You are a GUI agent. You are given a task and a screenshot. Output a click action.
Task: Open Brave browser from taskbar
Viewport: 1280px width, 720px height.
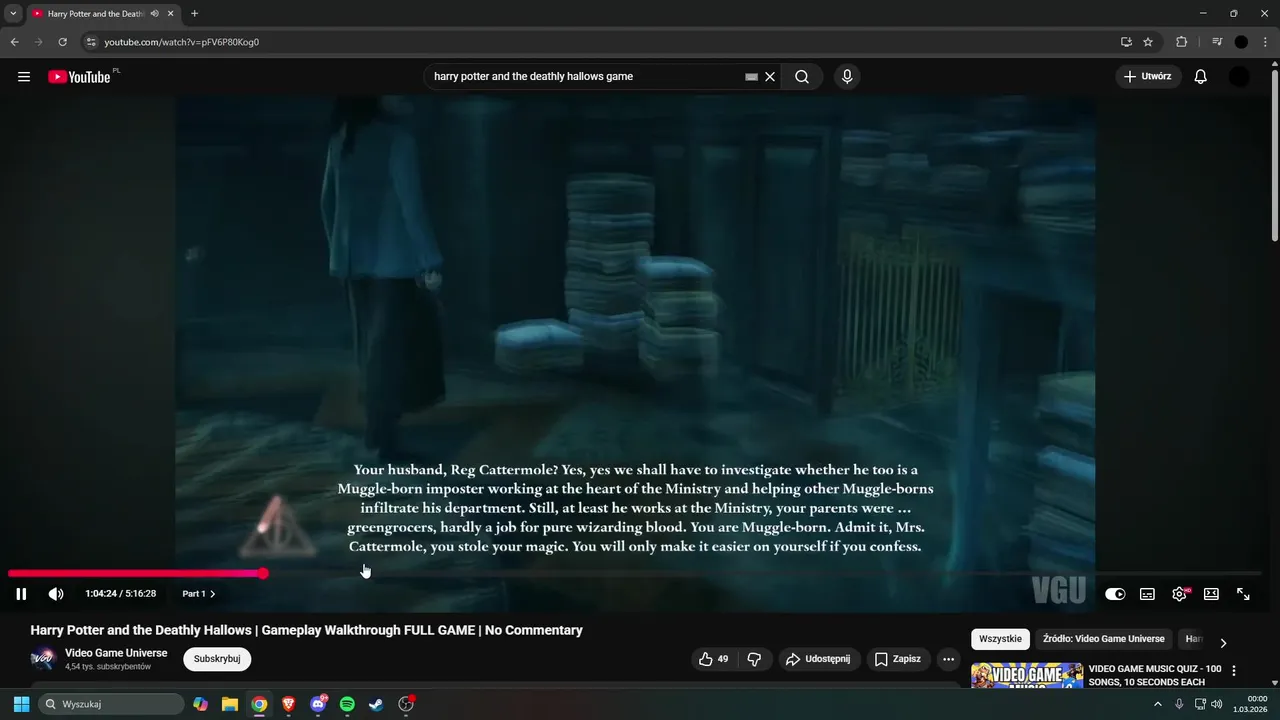pyautogui.click(x=289, y=704)
